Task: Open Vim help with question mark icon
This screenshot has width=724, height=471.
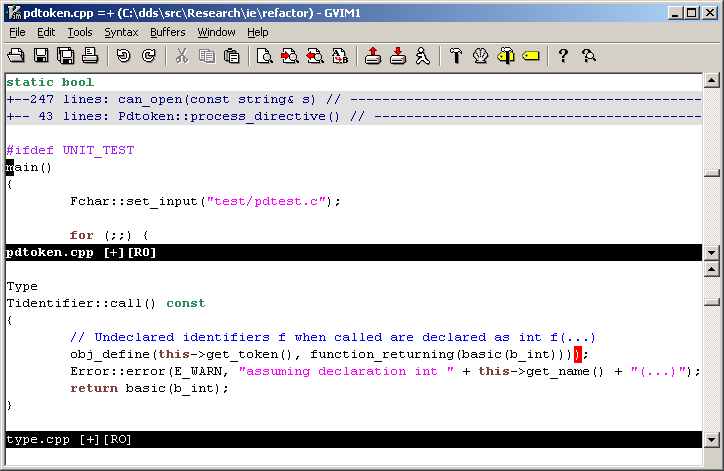Action: [x=563, y=56]
